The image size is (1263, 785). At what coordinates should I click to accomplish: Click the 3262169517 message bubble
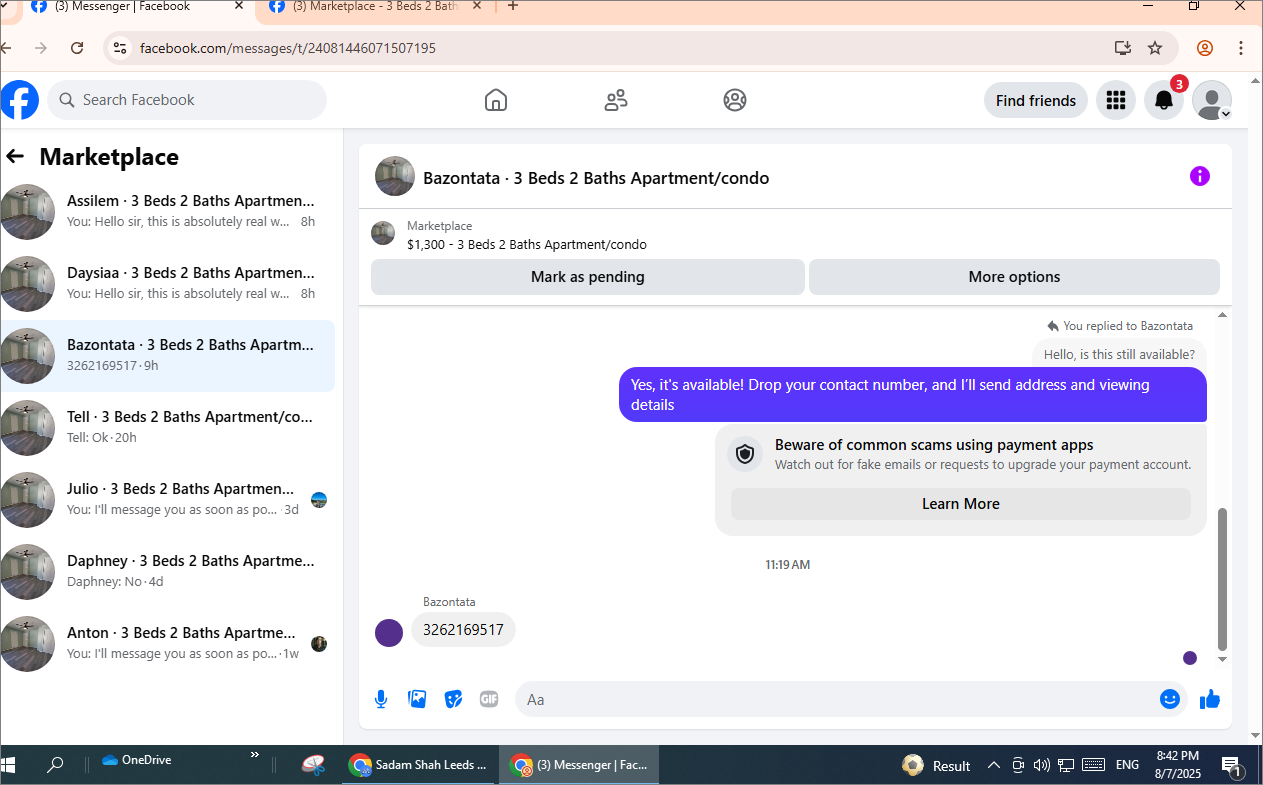[463, 630]
